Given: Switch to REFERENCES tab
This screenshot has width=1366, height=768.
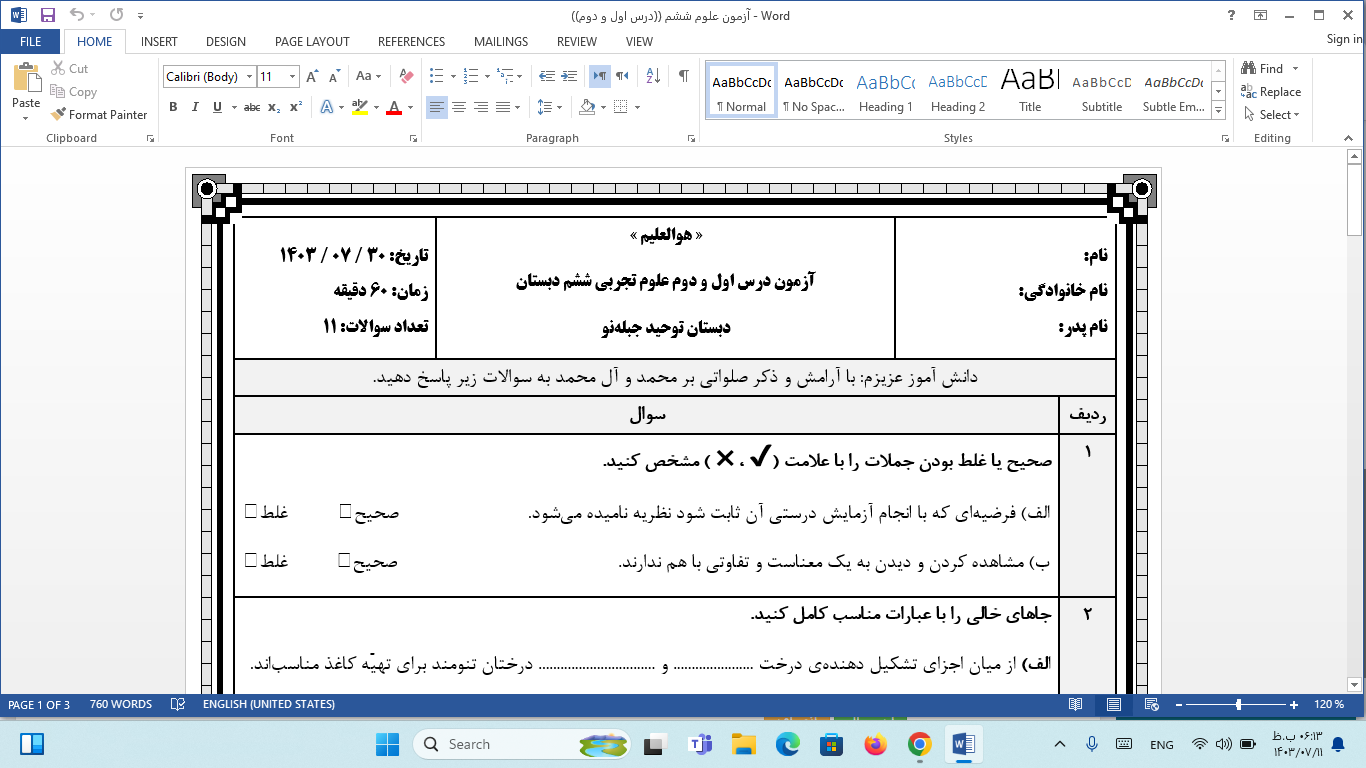Looking at the screenshot, I should point(411,42).
